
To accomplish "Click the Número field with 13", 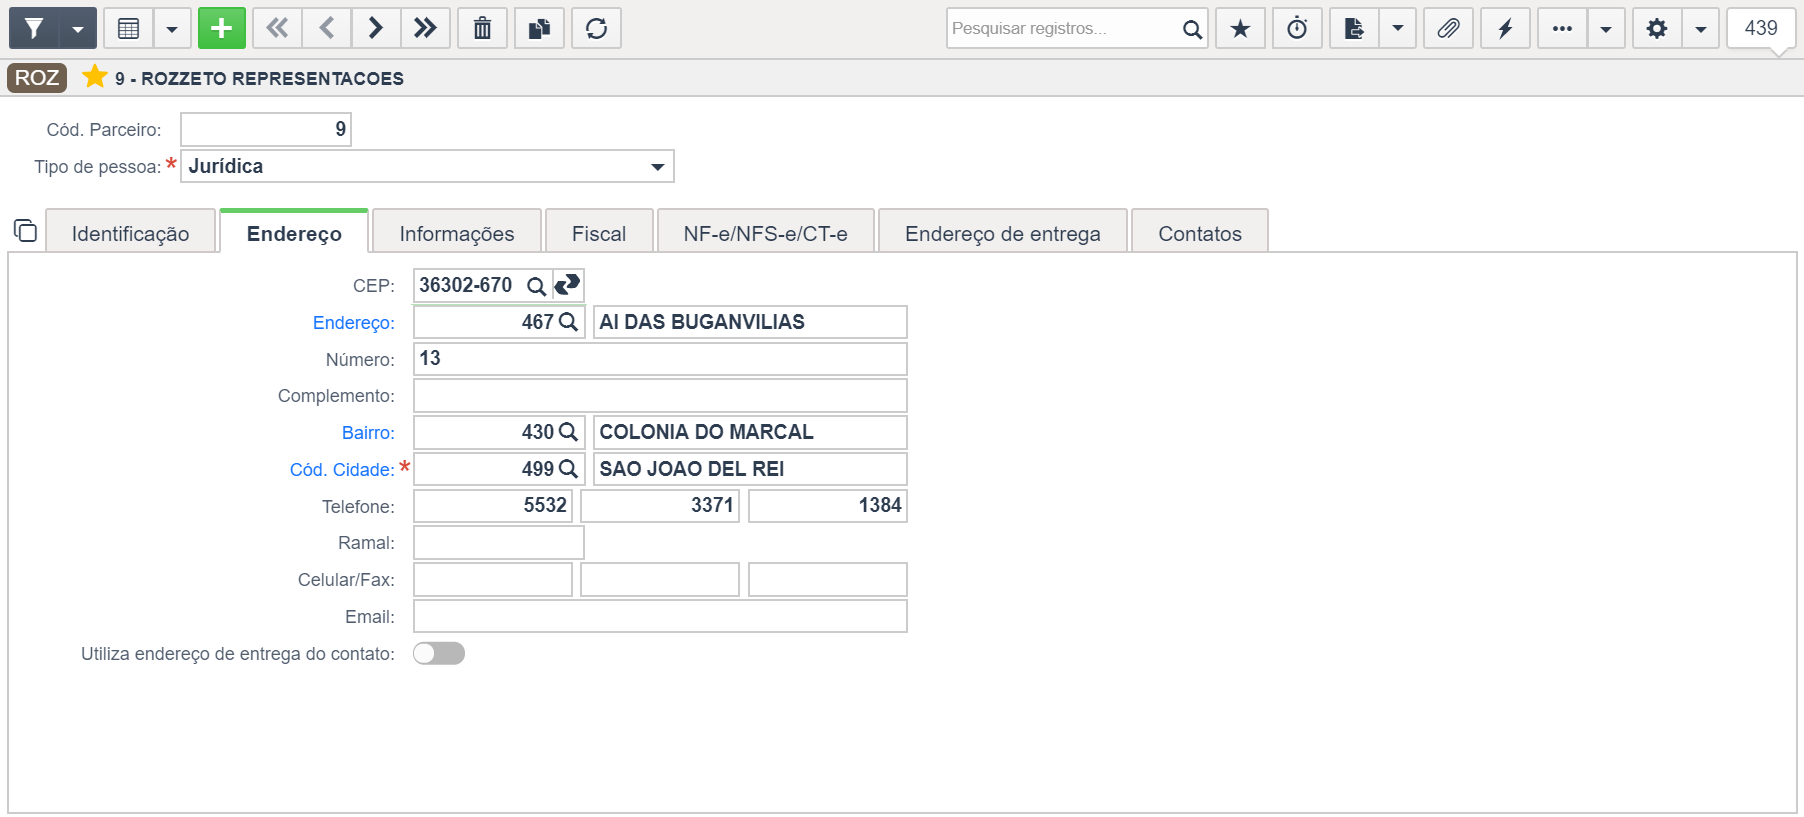I will (660, 359).
